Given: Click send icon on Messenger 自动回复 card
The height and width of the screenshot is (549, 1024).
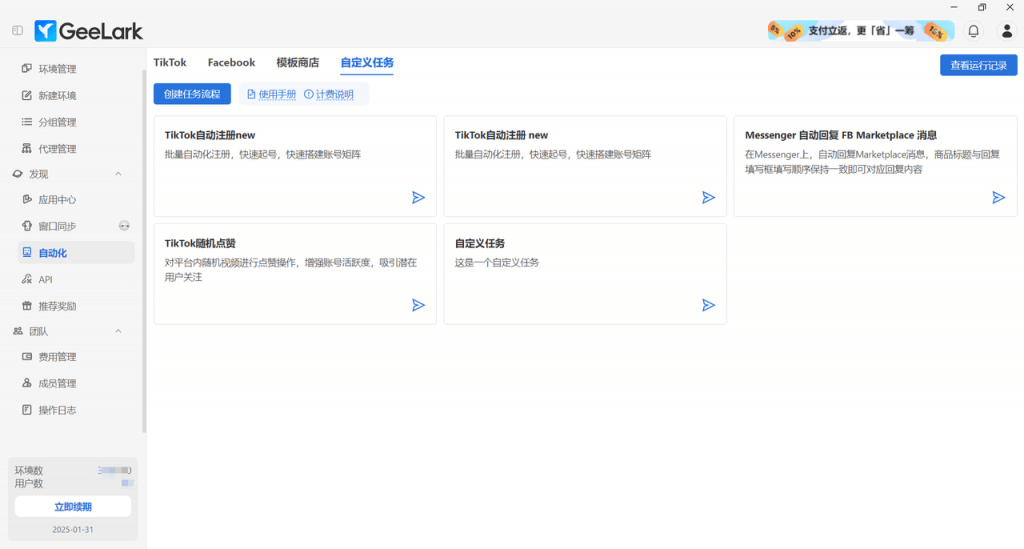Looking at the screenshot, I should pyautogui.click(x=998, y=198).
